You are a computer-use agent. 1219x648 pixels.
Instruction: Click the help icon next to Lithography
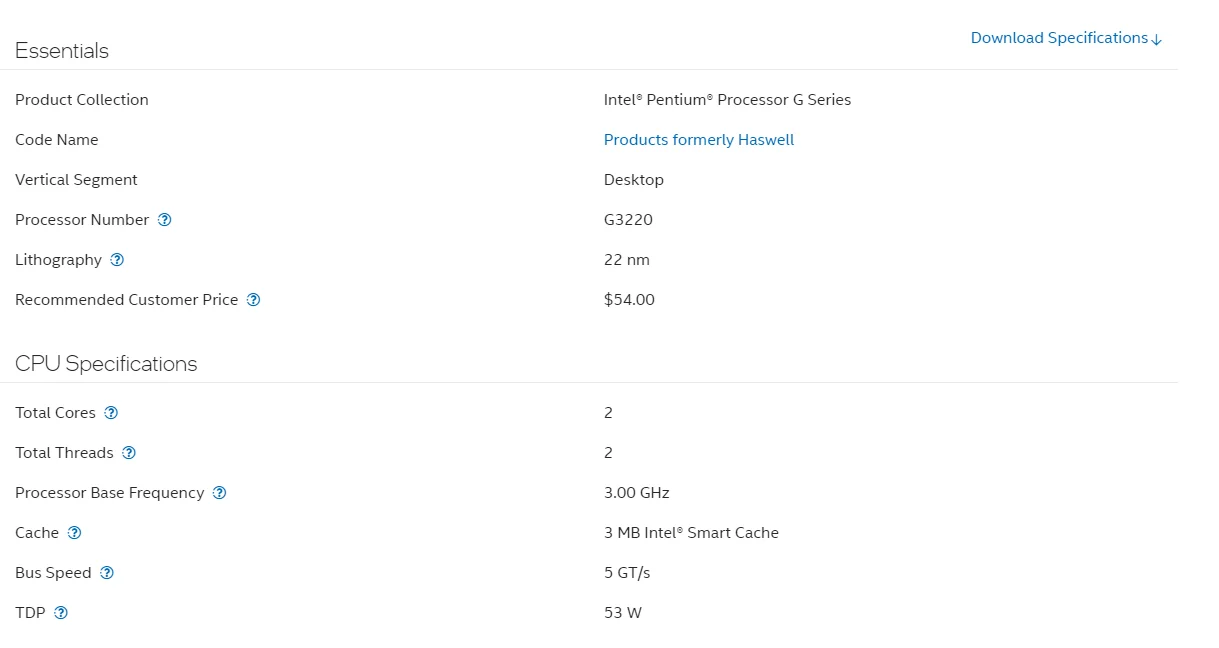(117, 260)
